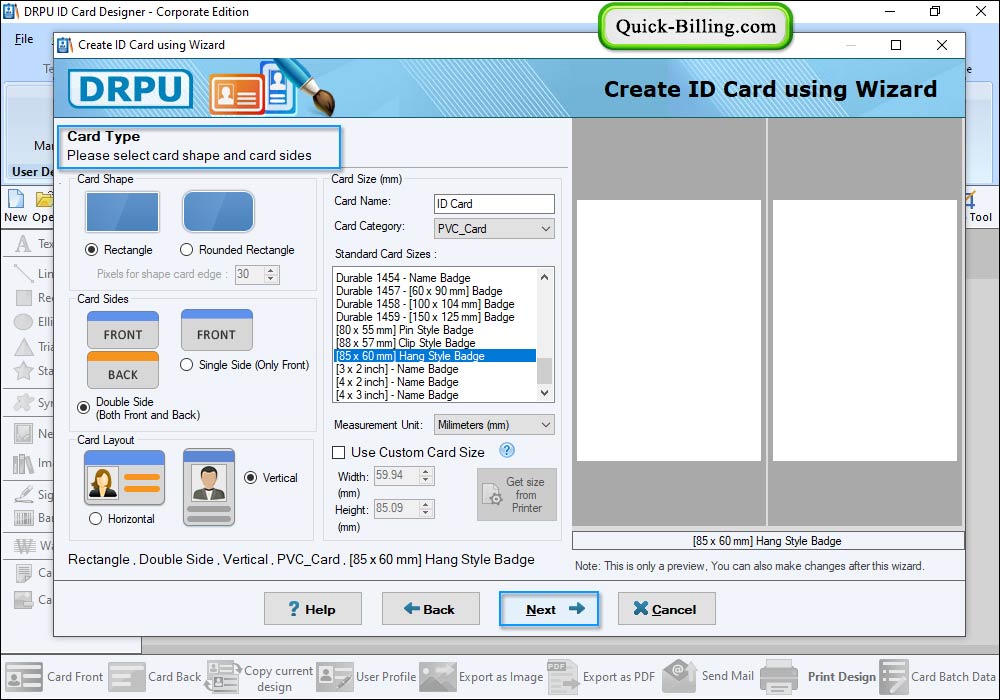Screen dimensions: 1000x700
Task: Click Print Design in bottom toolbar
Action: coord(818,676)
